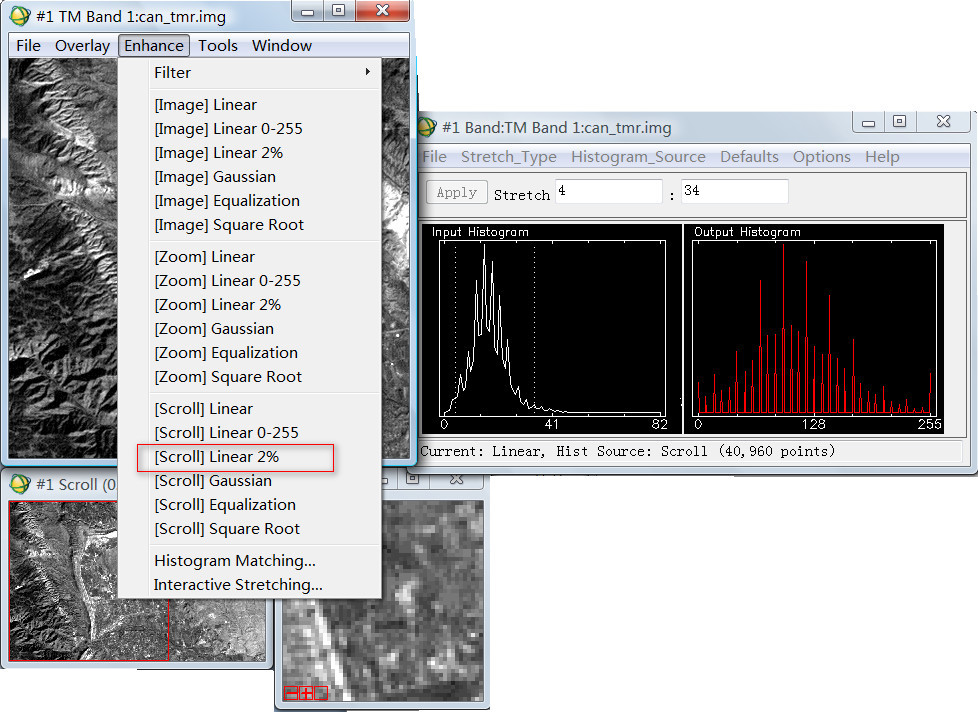Minimize the Band histogram window
Screen dimensions: 978x712
868,122
